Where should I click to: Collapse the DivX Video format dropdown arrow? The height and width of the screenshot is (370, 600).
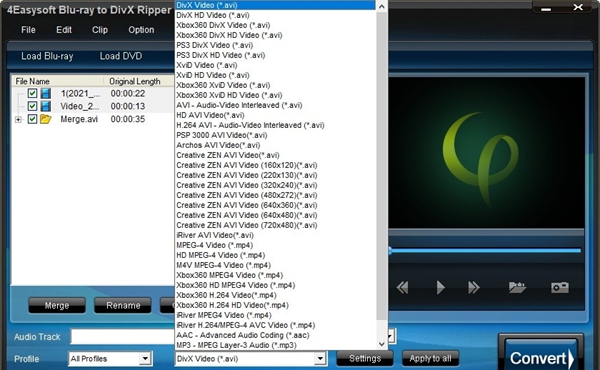[x=320, y=359]
